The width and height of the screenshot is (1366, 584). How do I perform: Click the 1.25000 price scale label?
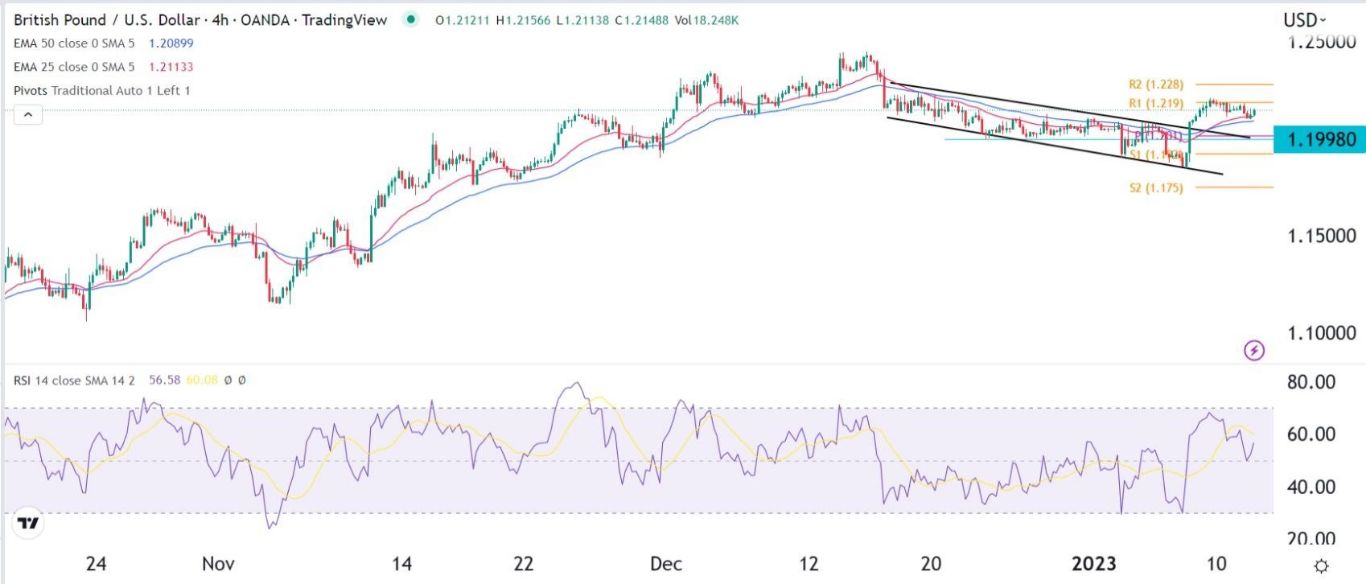[1314, 41]
